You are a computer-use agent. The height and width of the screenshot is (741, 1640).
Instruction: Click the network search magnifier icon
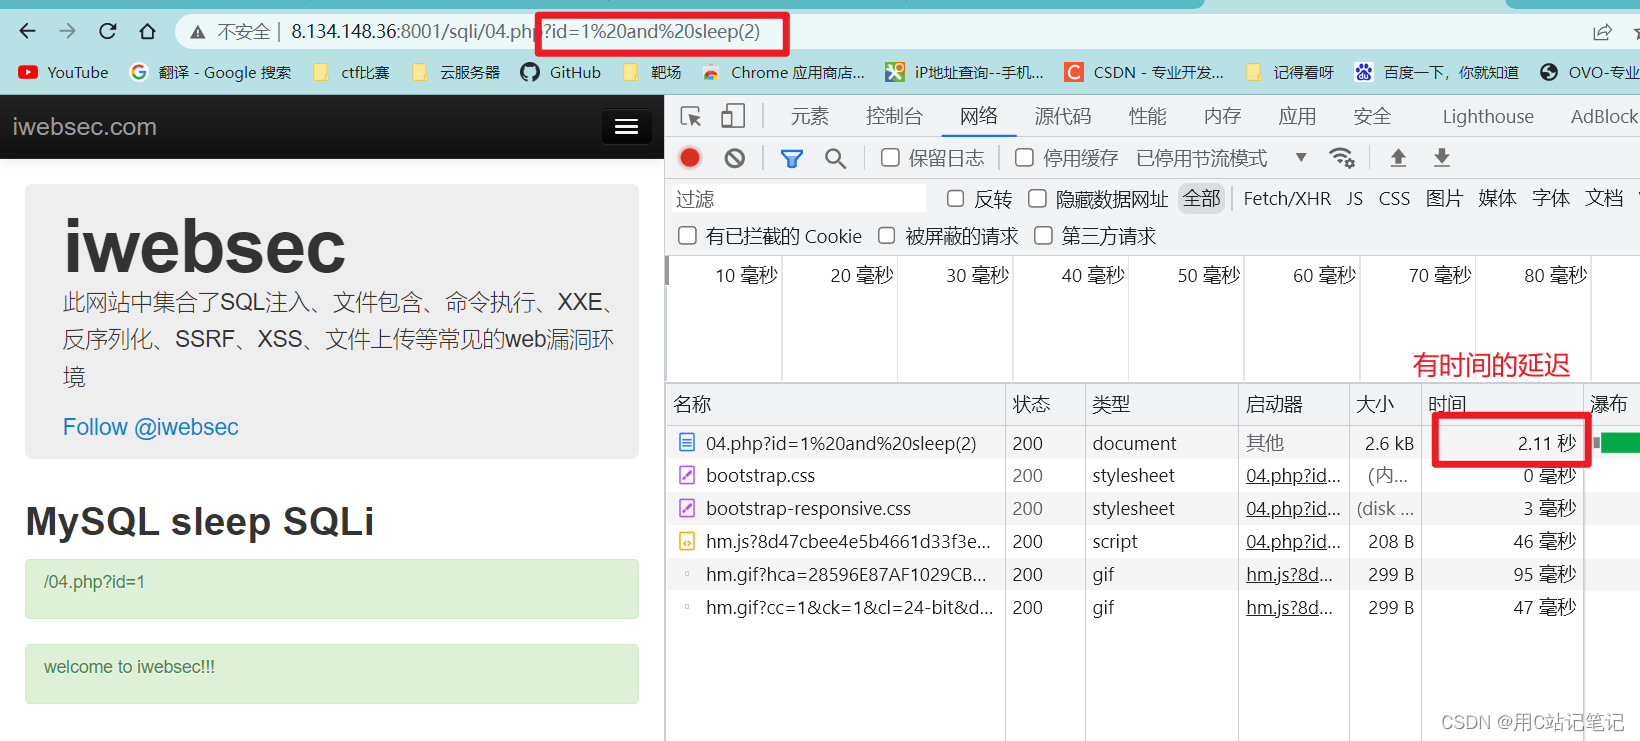836,158
